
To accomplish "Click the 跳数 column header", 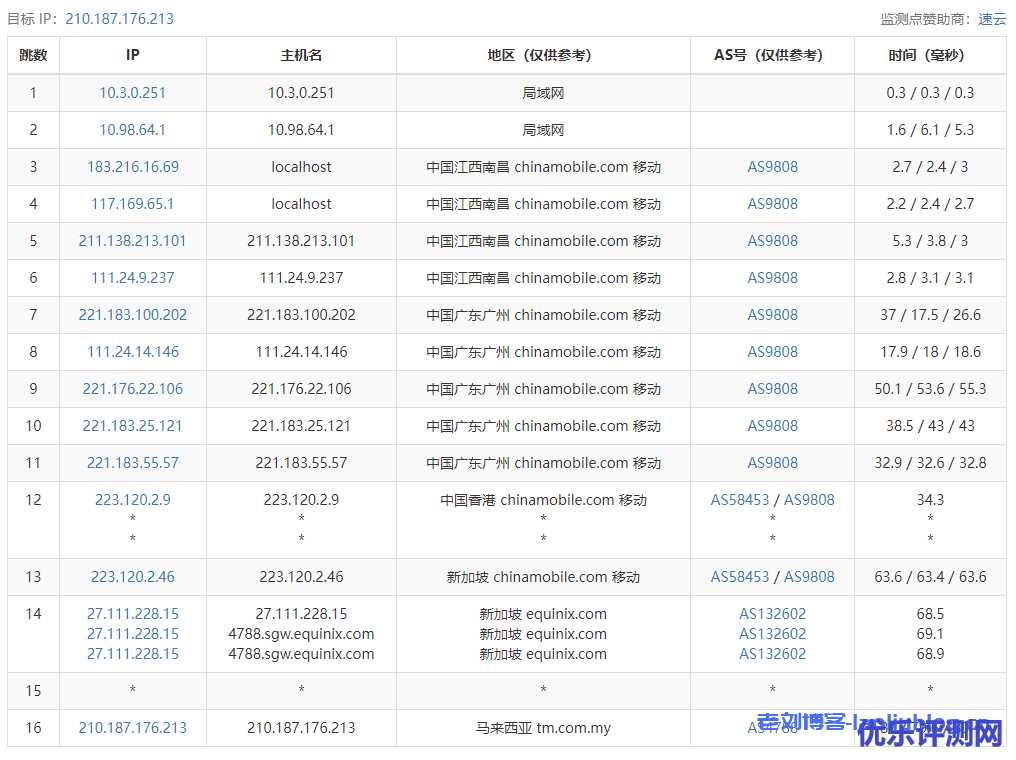I will pos(33,56).
